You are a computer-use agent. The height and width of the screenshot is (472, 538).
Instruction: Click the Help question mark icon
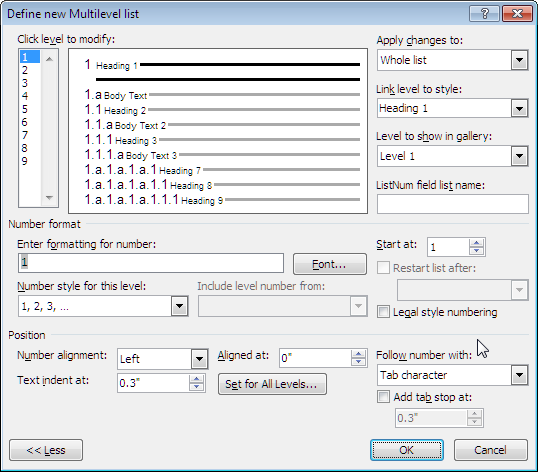tap(484, 14)
